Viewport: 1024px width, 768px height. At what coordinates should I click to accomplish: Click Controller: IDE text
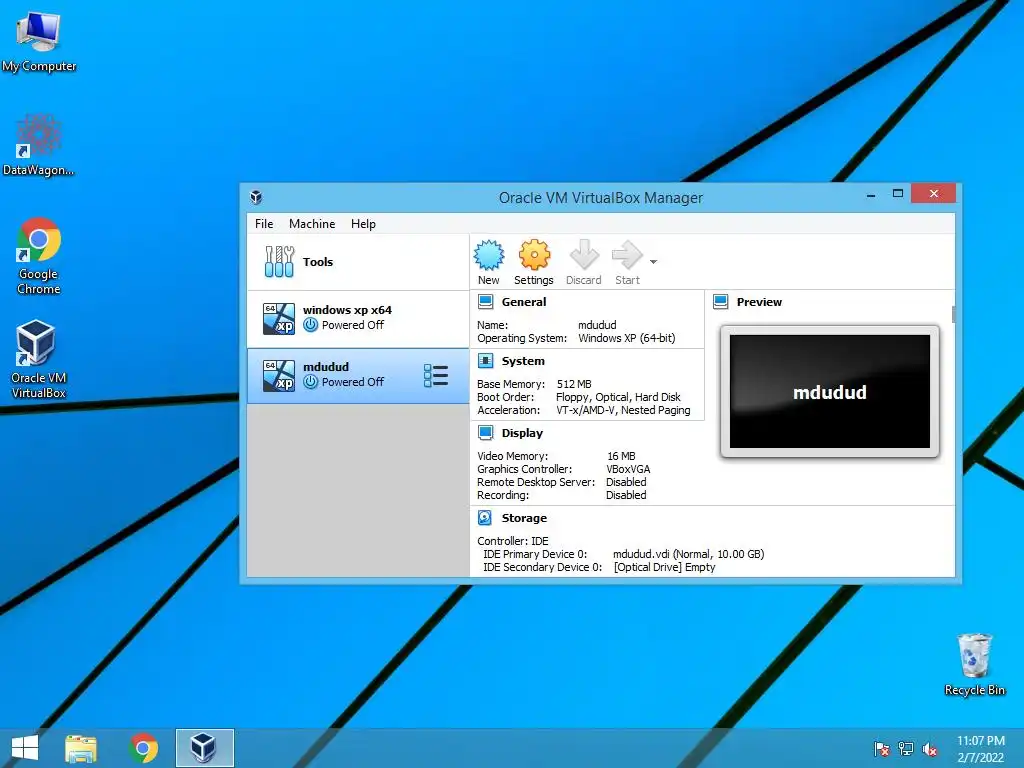coord(513,541)
